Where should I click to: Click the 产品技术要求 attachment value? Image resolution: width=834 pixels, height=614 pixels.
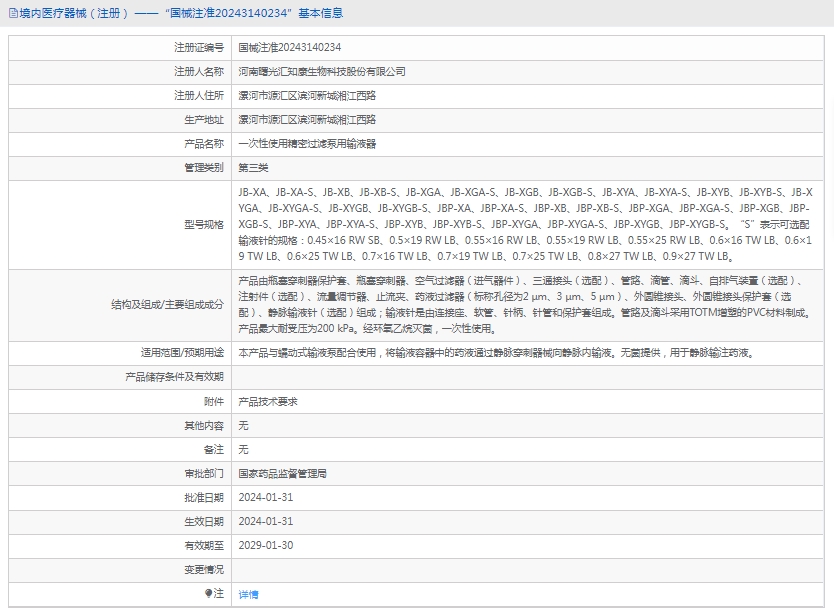pos(267,401)
